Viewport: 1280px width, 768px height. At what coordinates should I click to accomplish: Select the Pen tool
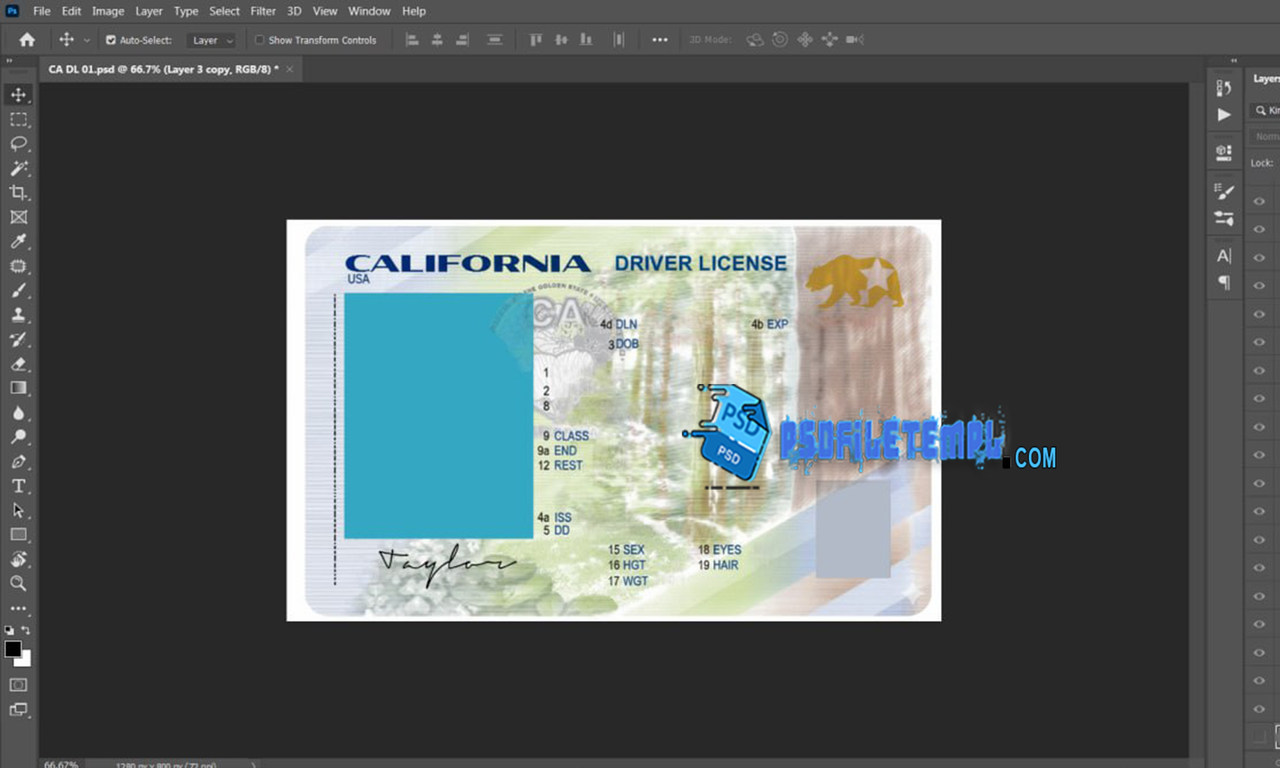(x=18, y=462)
